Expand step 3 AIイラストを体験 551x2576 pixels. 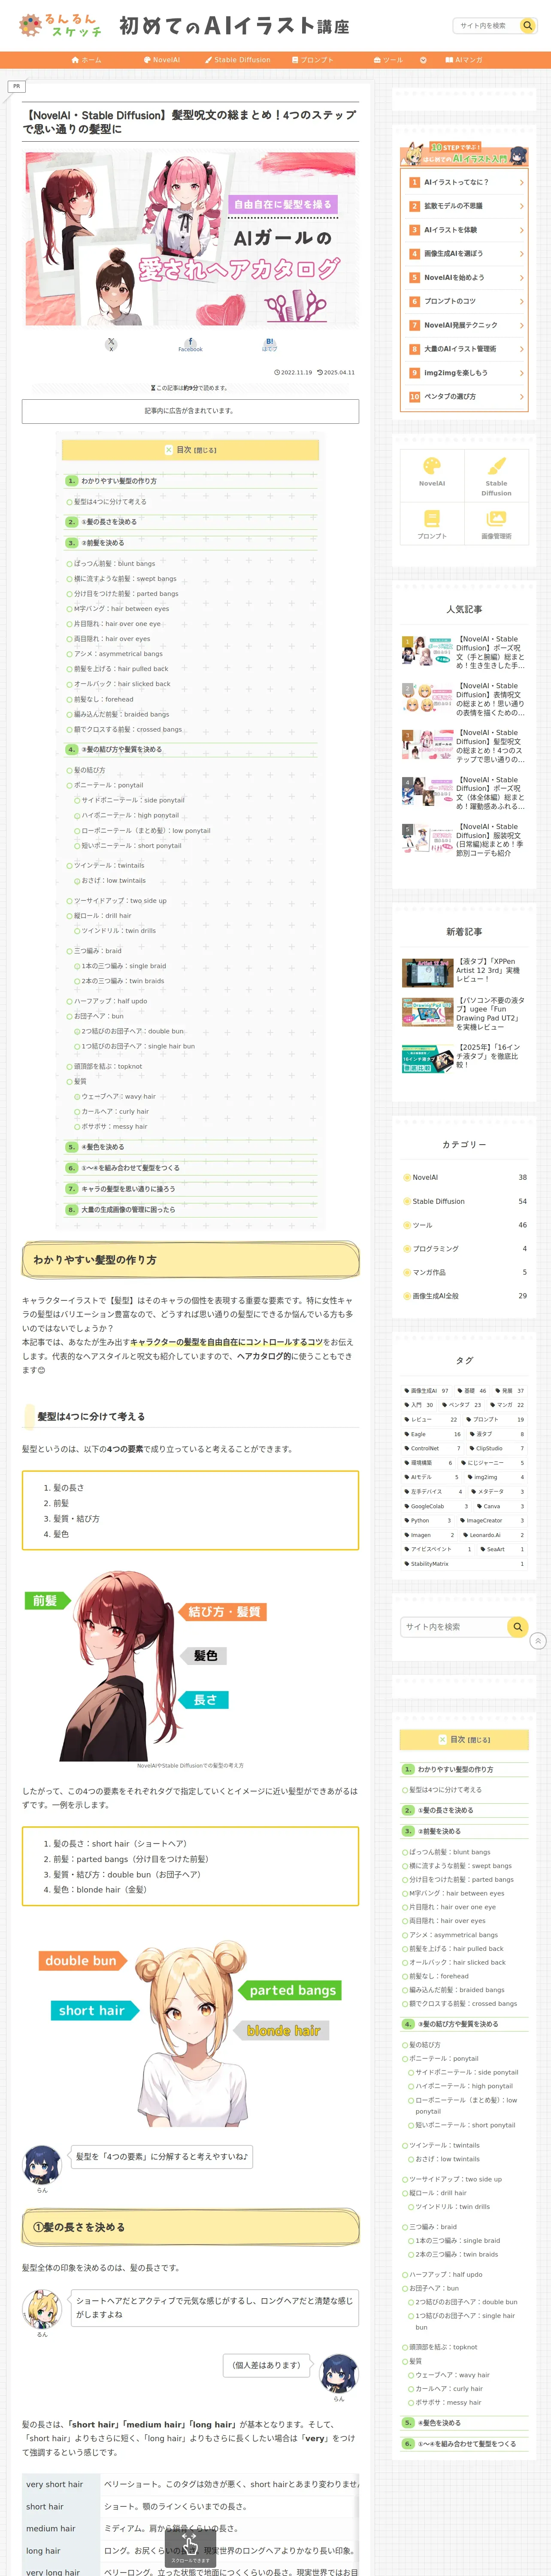pos(464,230)
